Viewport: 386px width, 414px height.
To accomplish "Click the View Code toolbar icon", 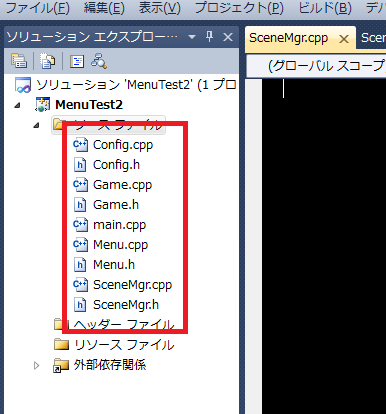I will [77, 61].
